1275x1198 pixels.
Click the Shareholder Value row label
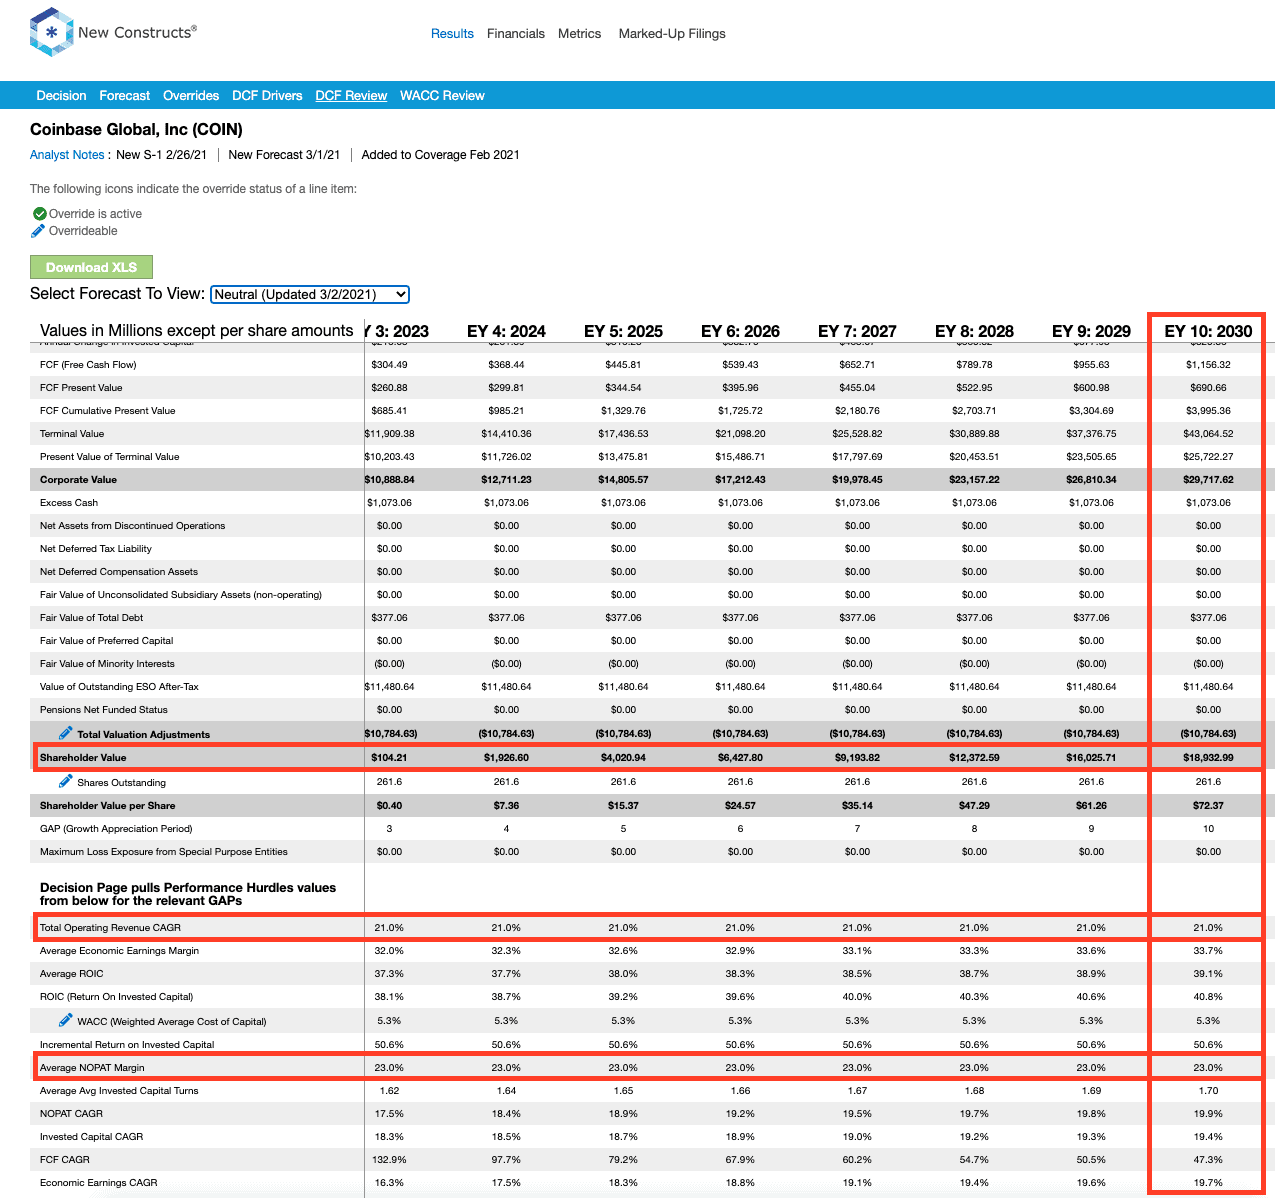83,758
